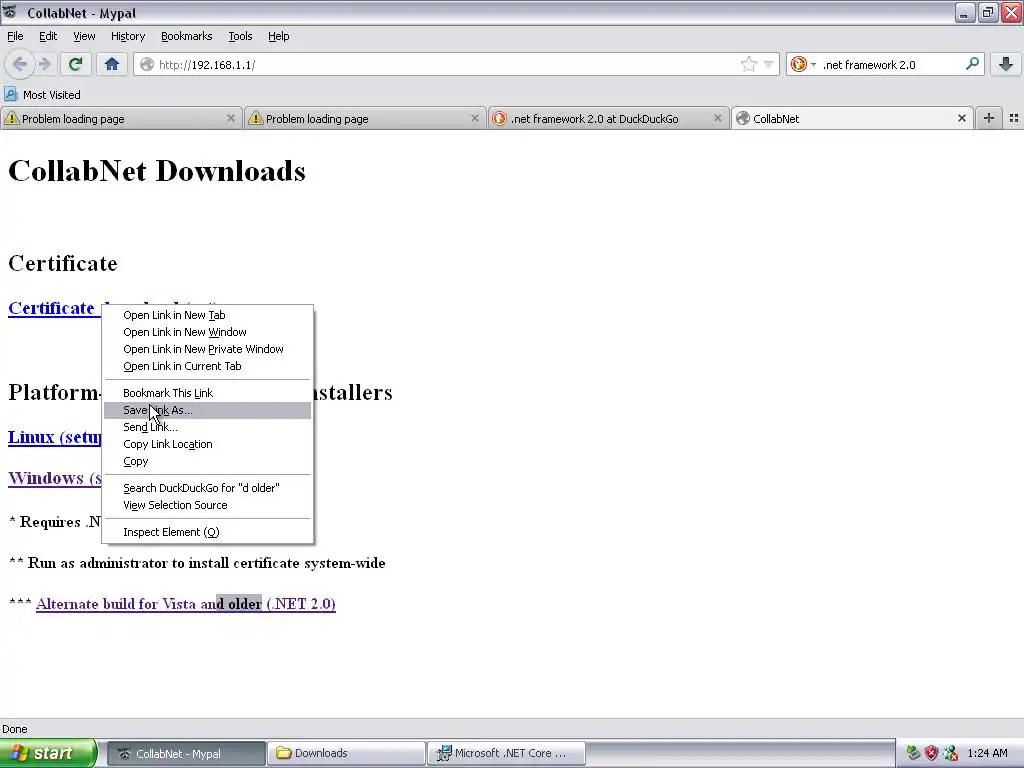Screen dimensions: 1024x768
Task: Open a new tab with the plus button
Action: pos(989,118)
